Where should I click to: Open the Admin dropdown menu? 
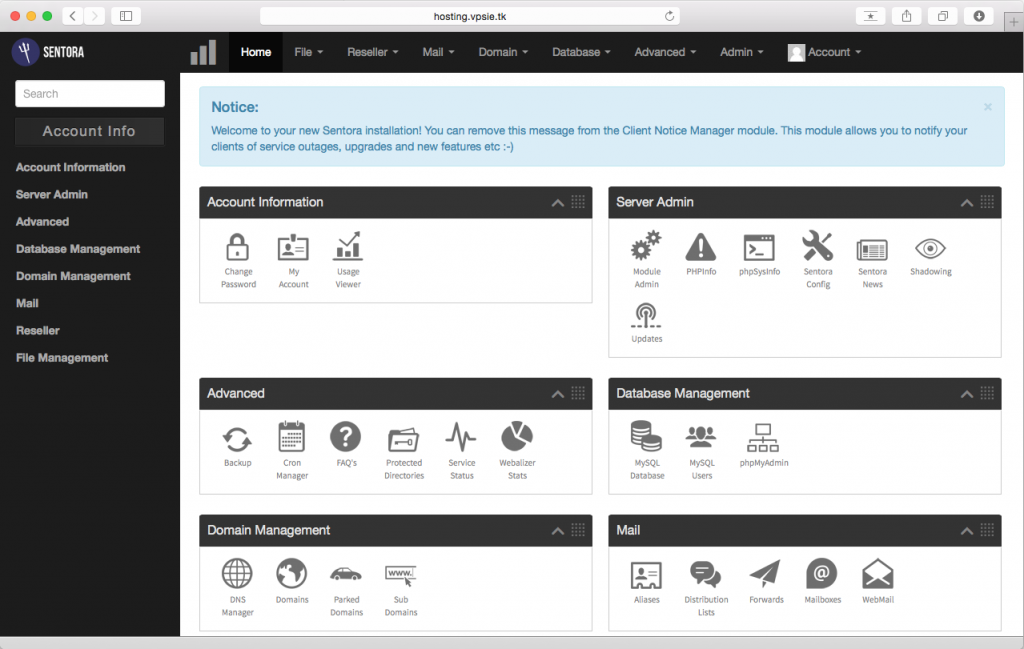[x=741, y=52]
